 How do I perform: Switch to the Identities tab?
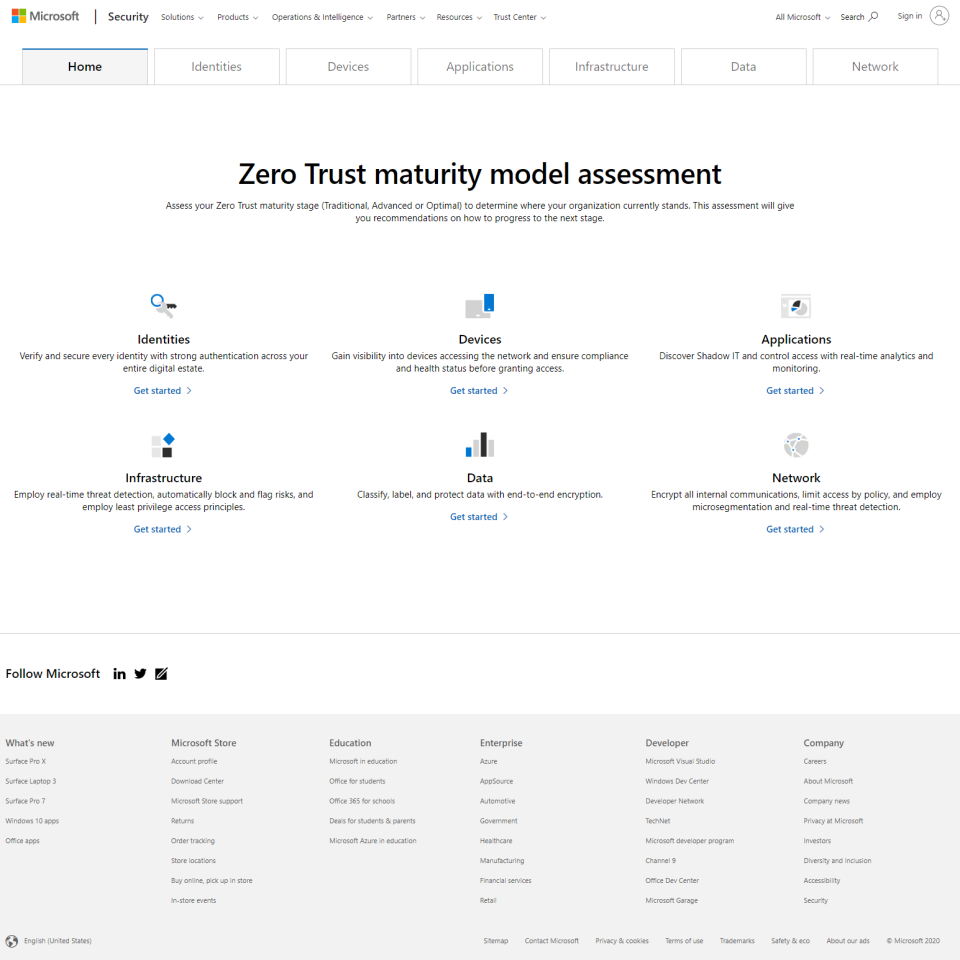(217, 67)
